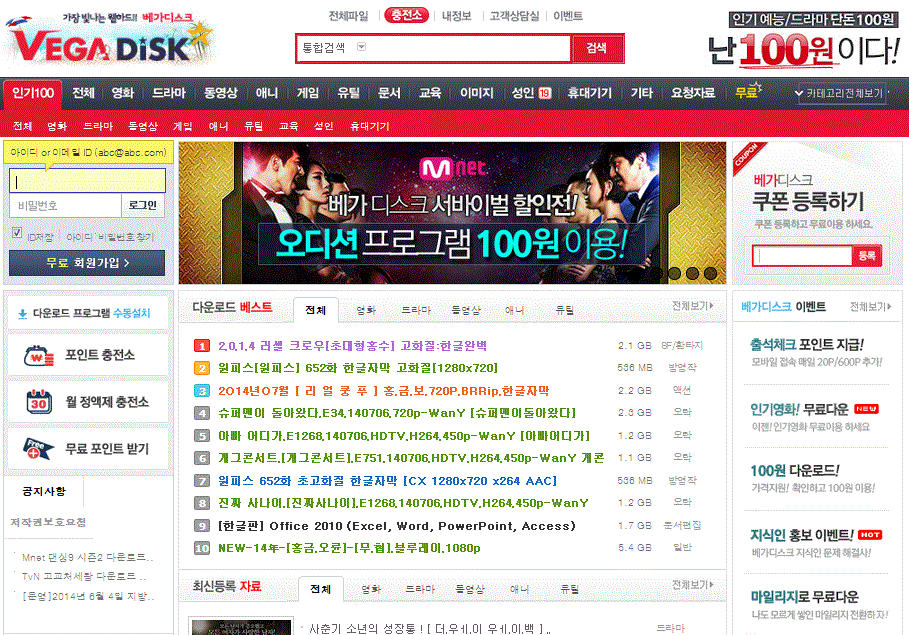This screenshot has height=635, width=909.
Task: Click the 19 adult badge icon
Action: (x=545, y=93)
